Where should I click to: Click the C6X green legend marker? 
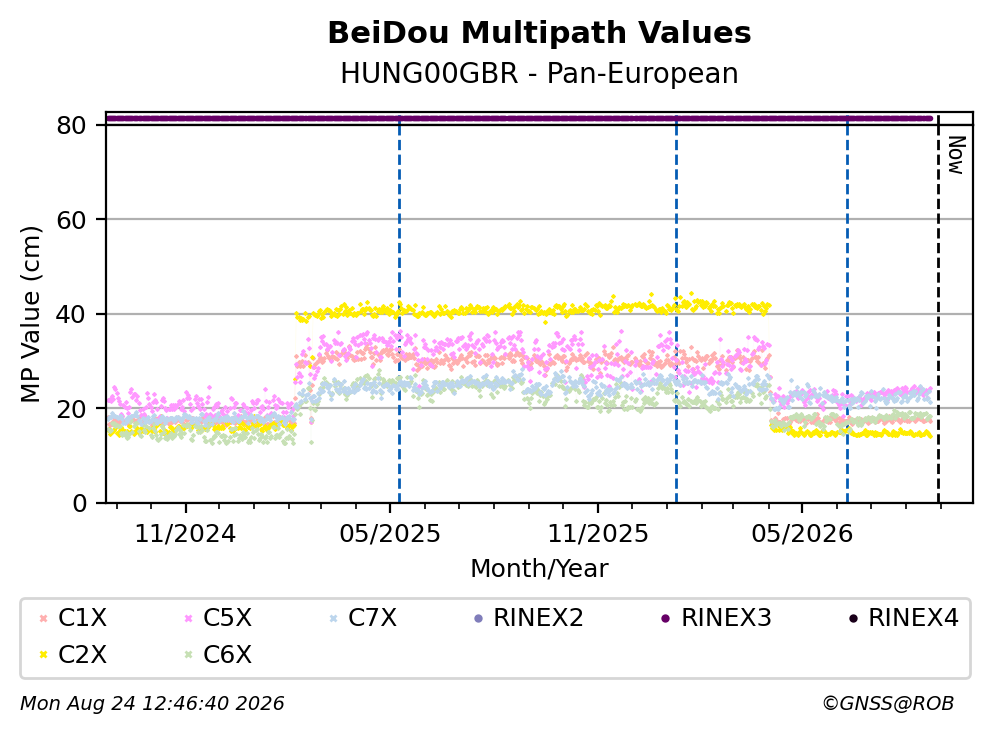tap(188, 655)
